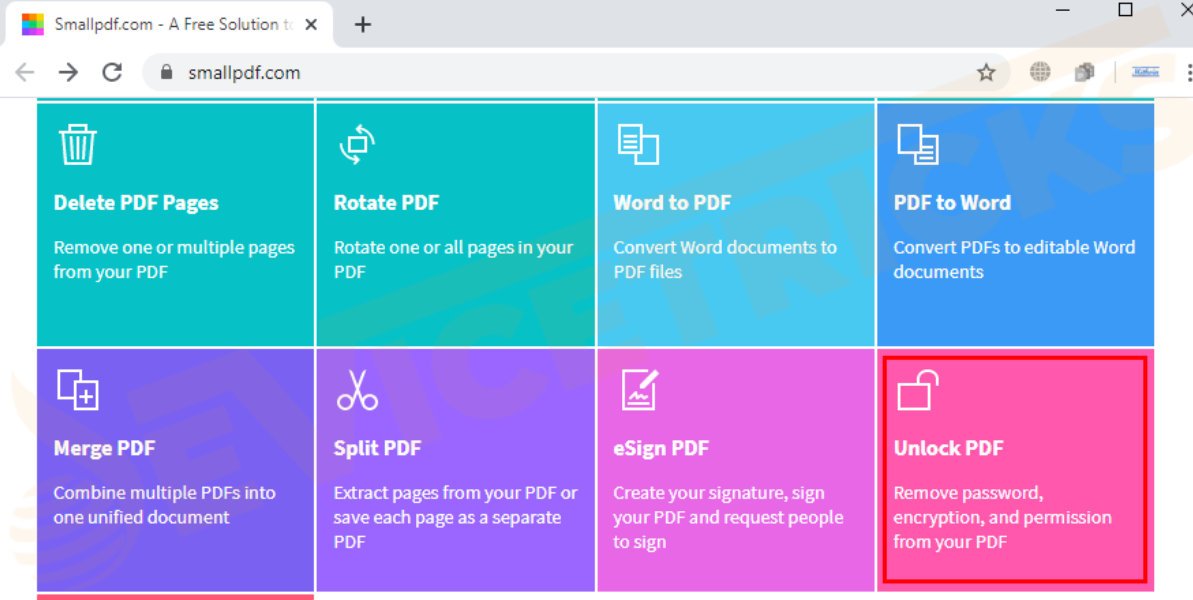Open the Split PDF tool heading
This screenshot has height=600, width=1193.
tap(377, 449)
